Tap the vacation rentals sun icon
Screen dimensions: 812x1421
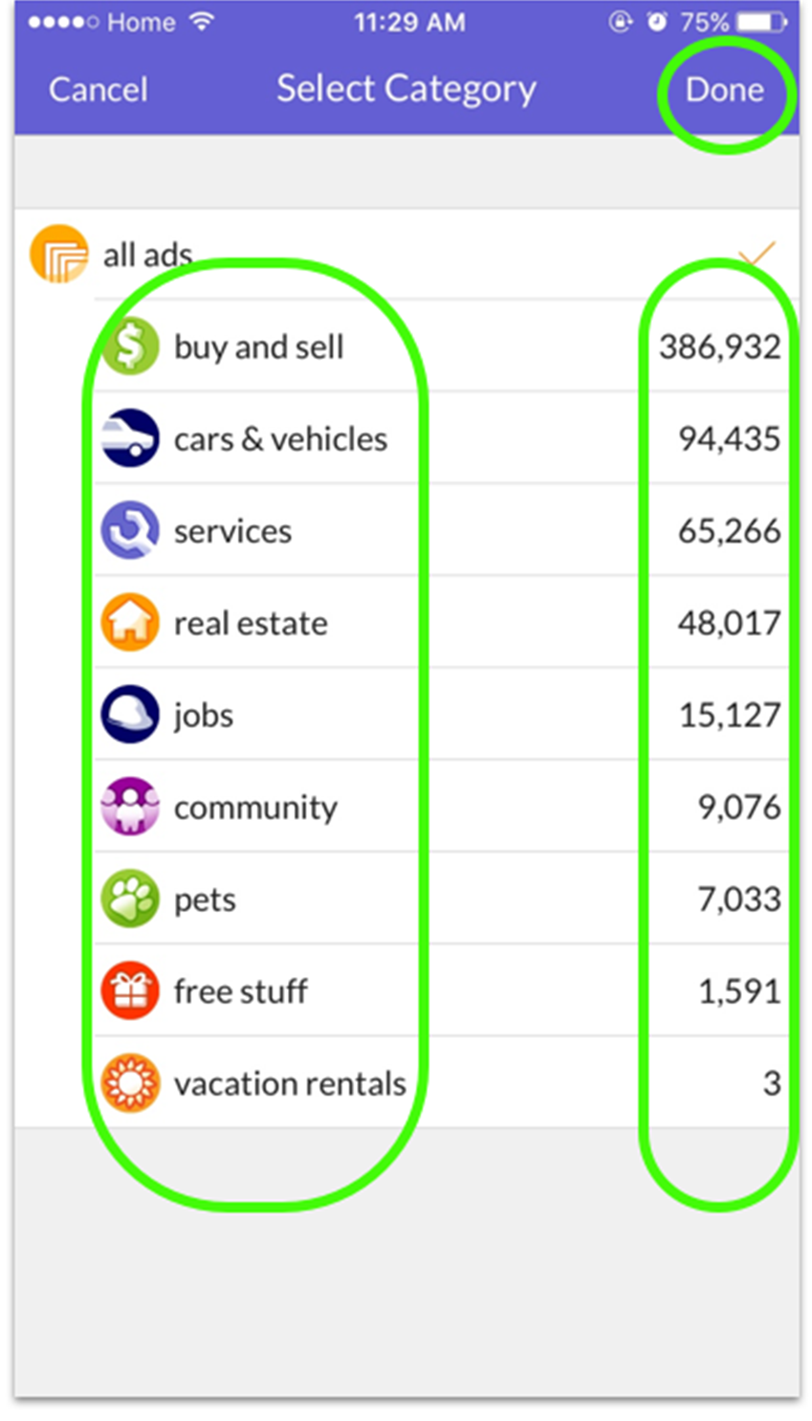click(x=130, y=1082)
